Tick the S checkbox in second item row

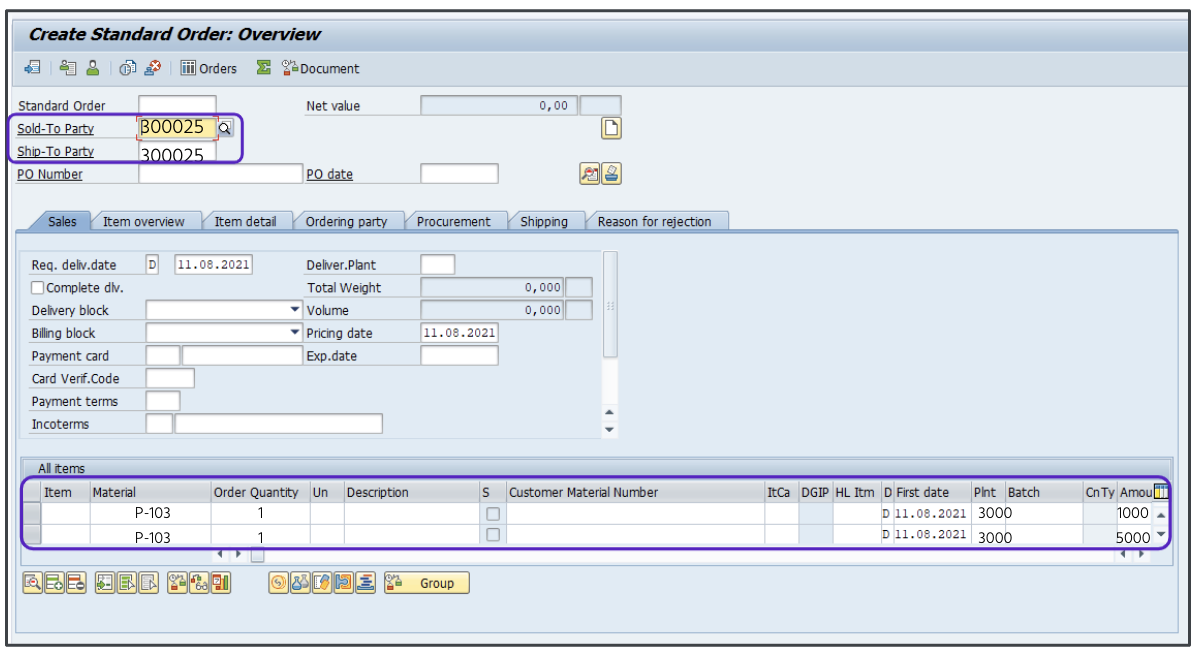pos(492,536)
